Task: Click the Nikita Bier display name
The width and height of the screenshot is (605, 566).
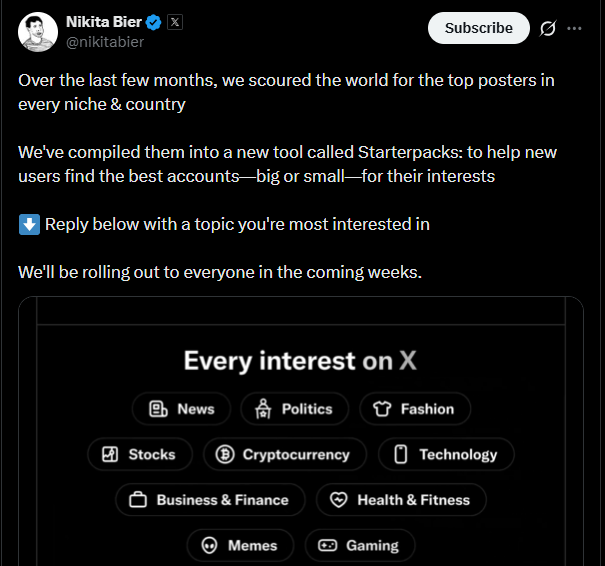Action: (103, 22)
